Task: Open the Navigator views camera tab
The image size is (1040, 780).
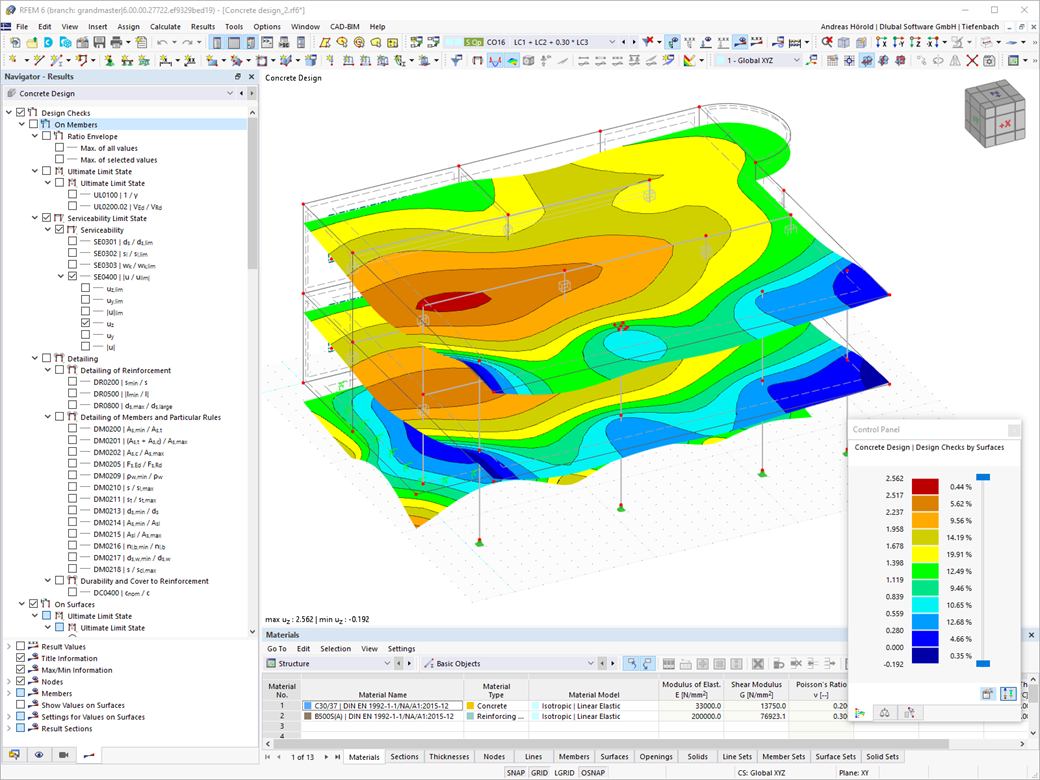Action: (64, 755)
